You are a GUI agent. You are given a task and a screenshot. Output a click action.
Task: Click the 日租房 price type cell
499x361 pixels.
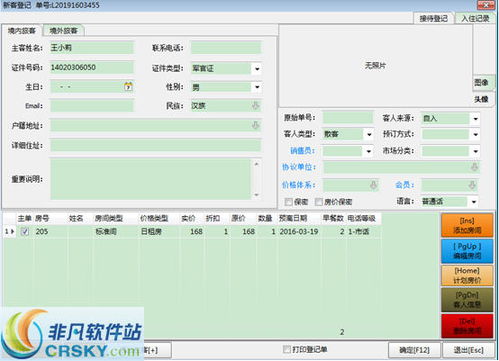click(x=159, y=231)
